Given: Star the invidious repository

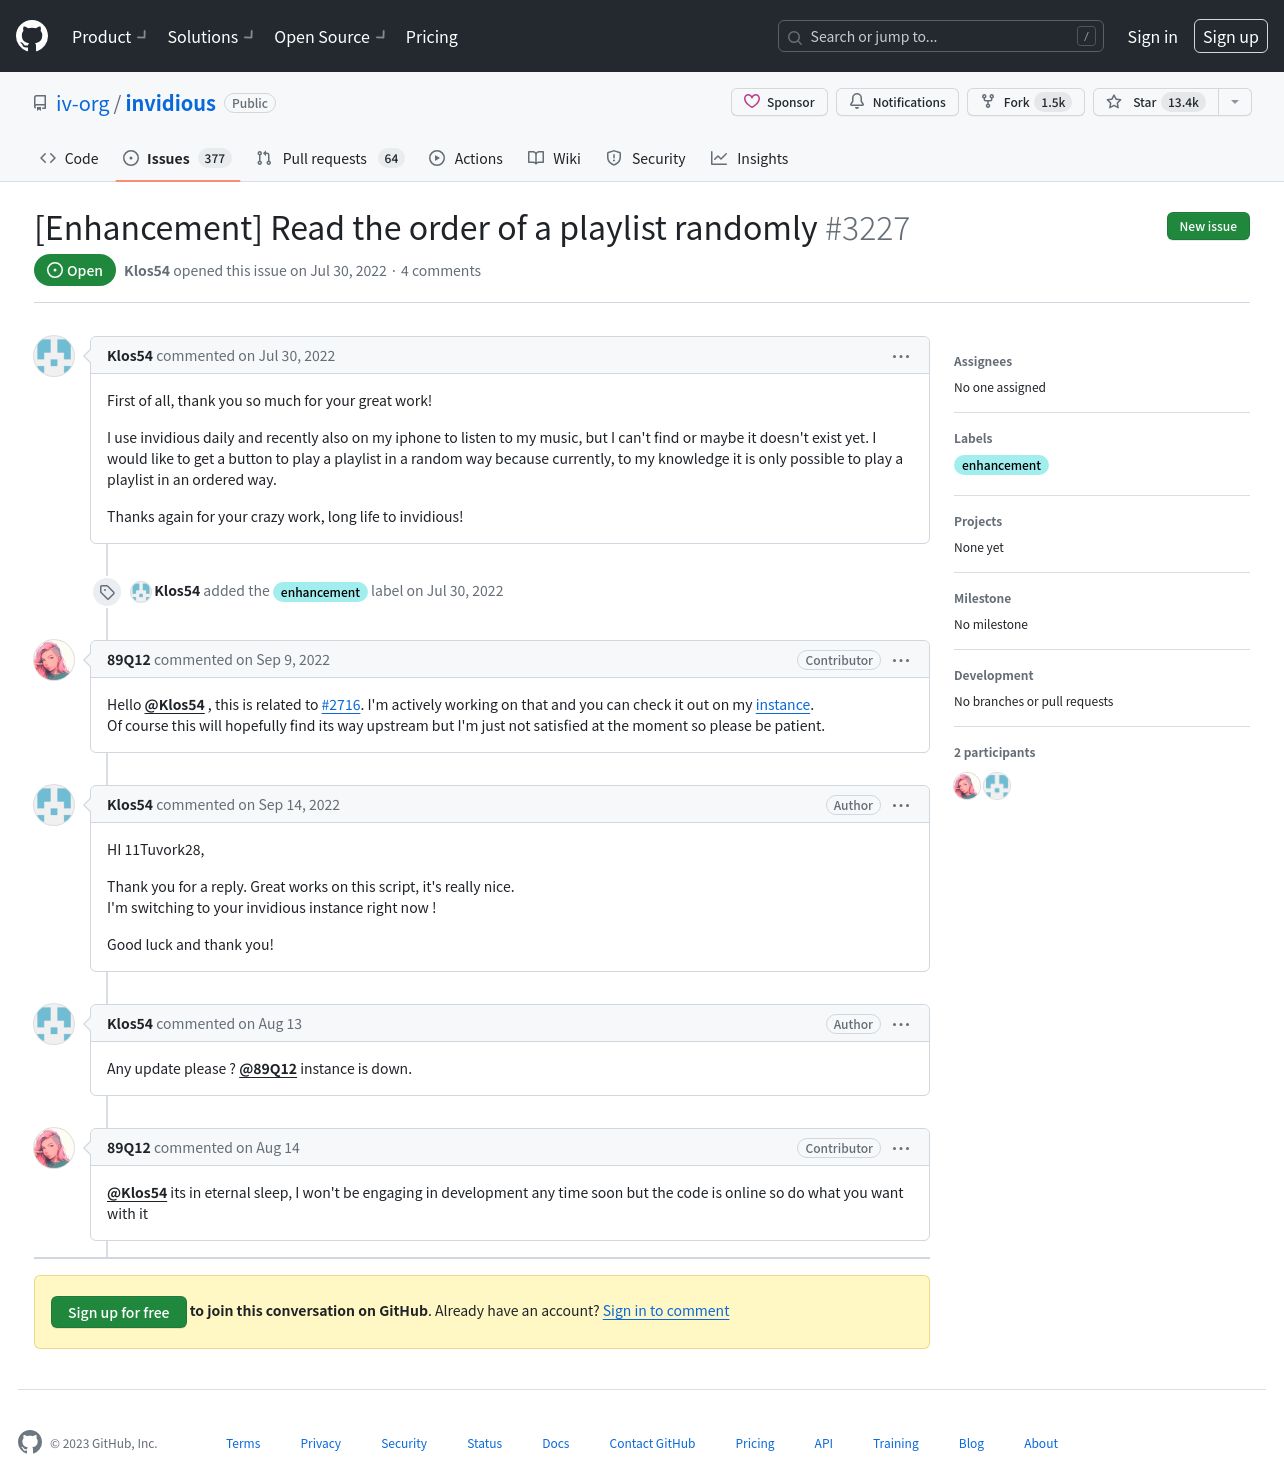Looking at the screenshot, I should pyautogui.click(x=1155, y=102).
